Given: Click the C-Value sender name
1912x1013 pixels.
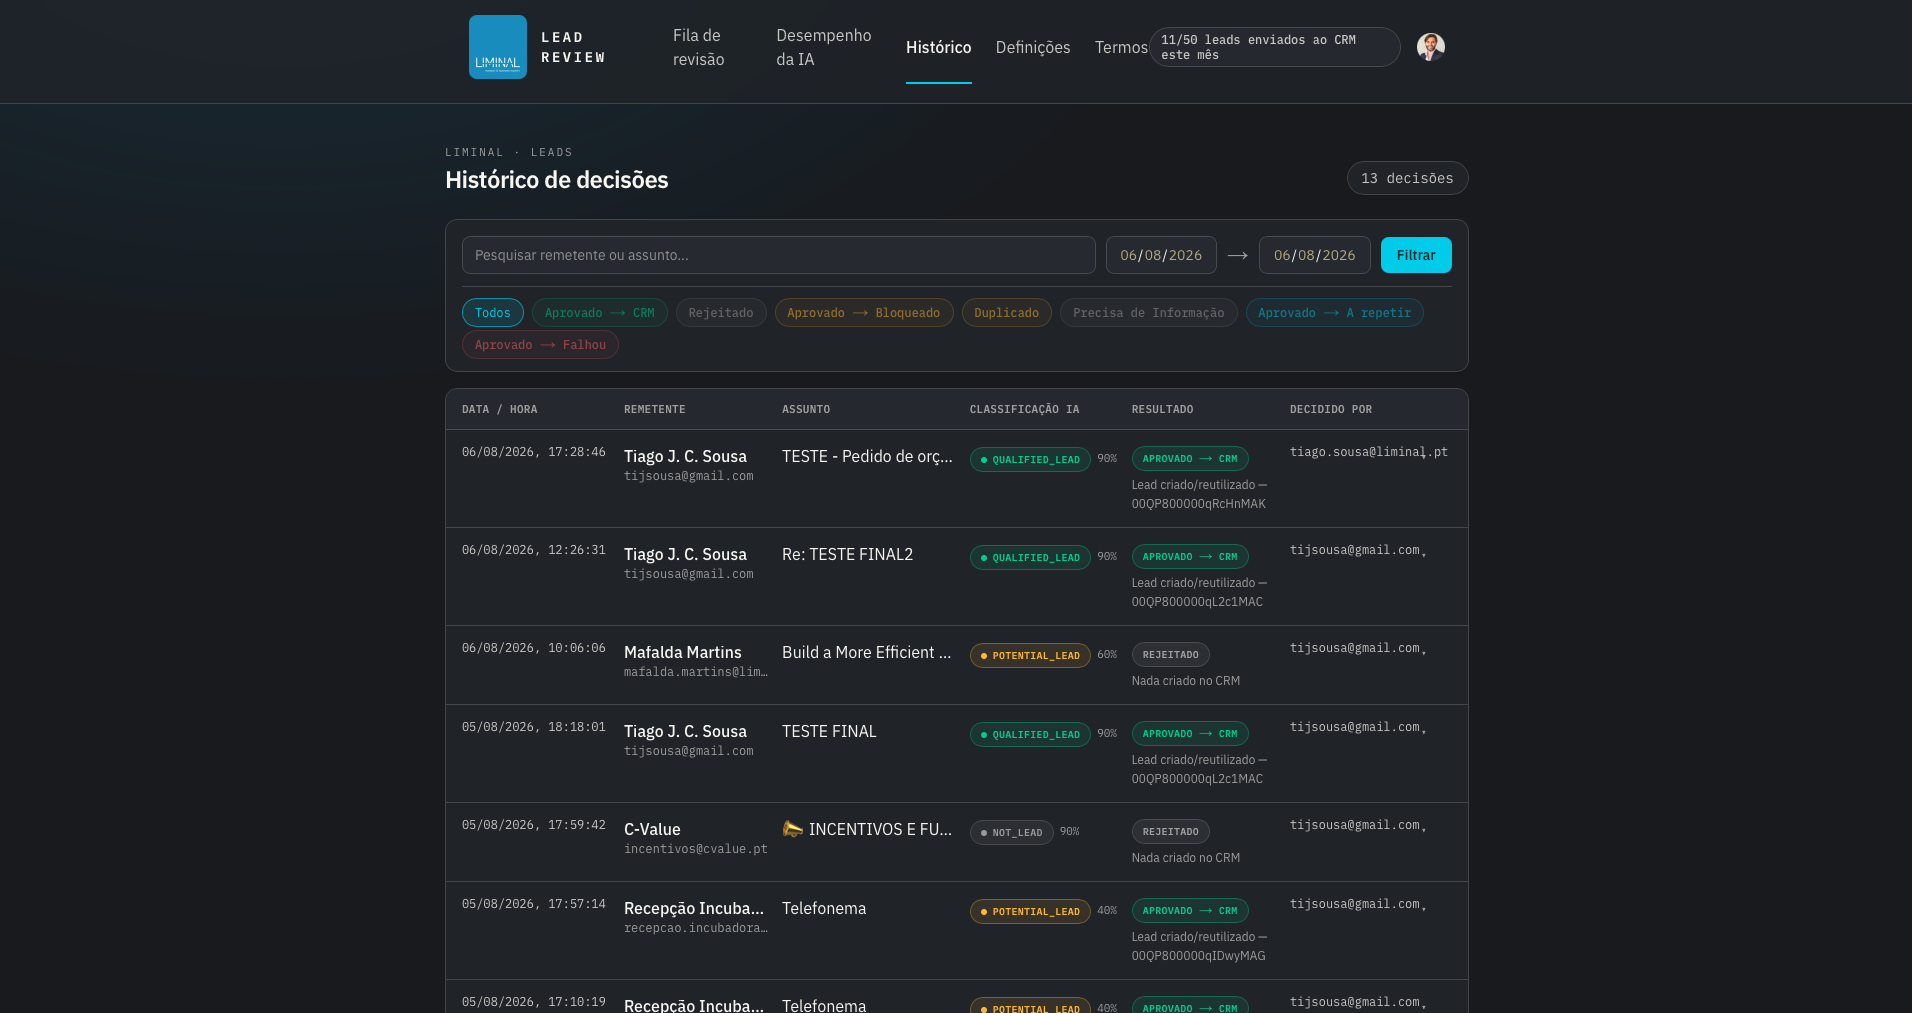Looking at the screenshot, I should point(652,829).
